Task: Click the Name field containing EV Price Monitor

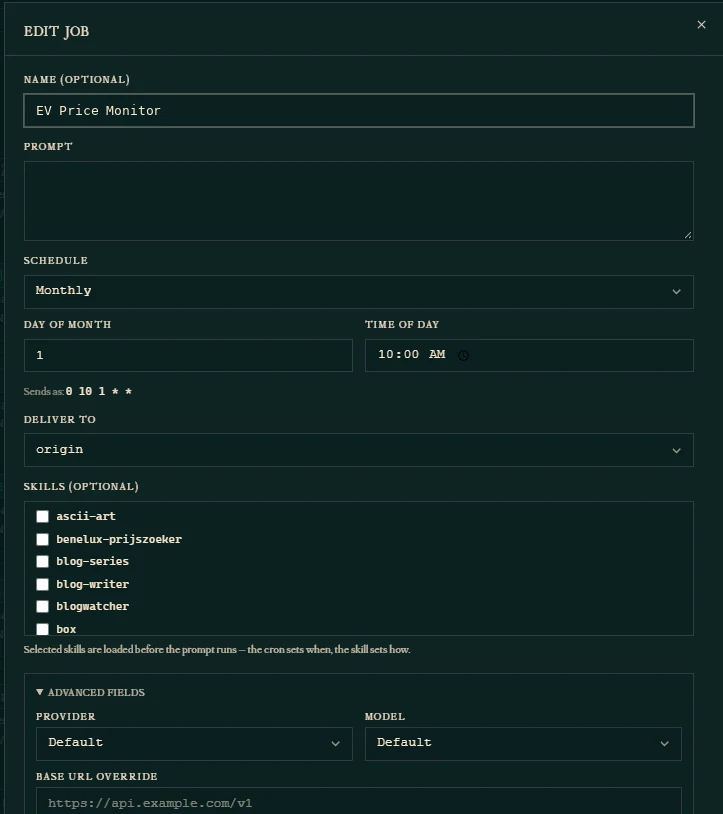Action: coord(359,111)
